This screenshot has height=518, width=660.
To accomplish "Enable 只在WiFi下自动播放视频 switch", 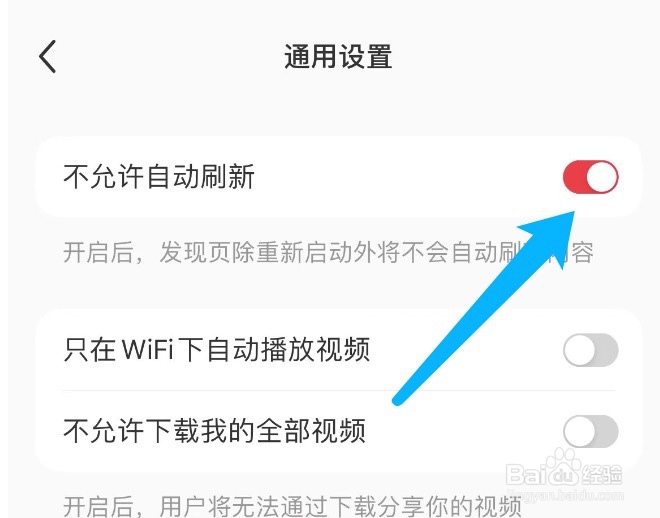I will pos(591,350).
